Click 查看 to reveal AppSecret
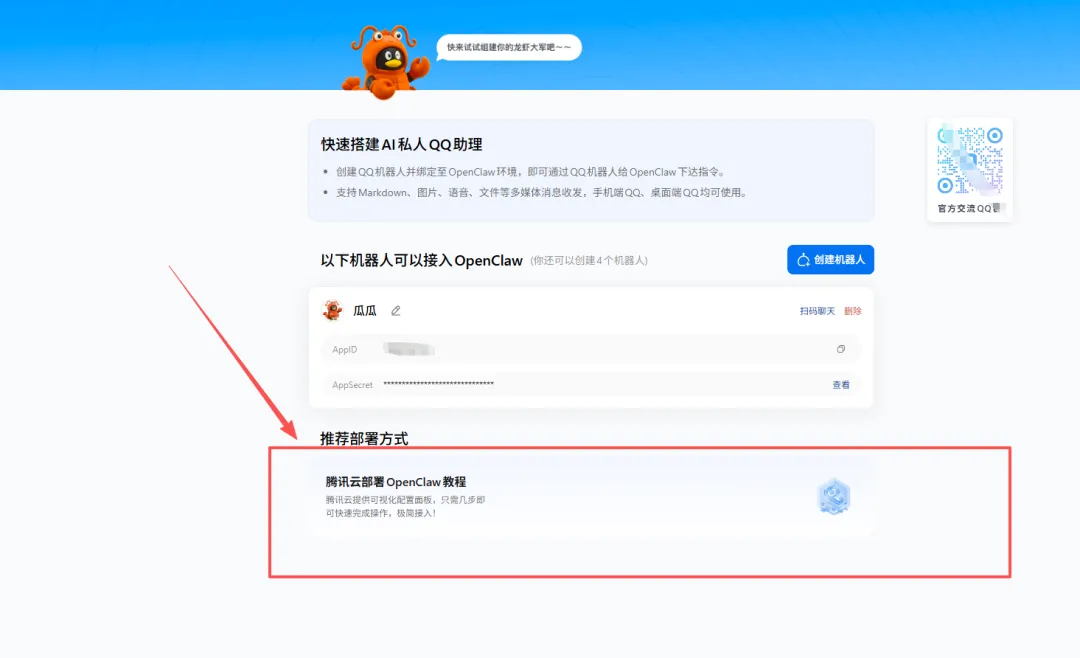The height and width of the screenshot is (658, 1080). pos(840,385)
